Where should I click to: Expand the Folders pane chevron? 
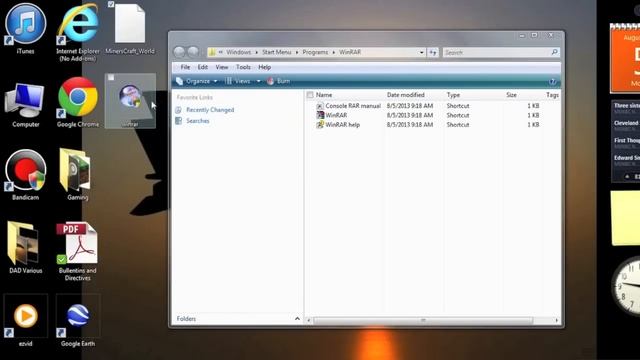pos(297,319)
